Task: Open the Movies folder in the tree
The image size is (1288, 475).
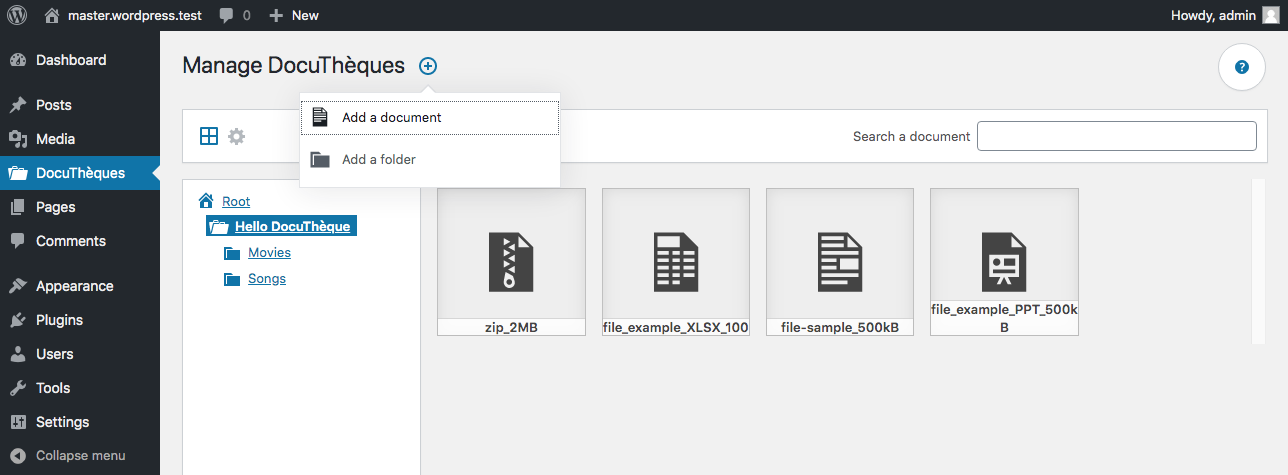Action: 269,252
